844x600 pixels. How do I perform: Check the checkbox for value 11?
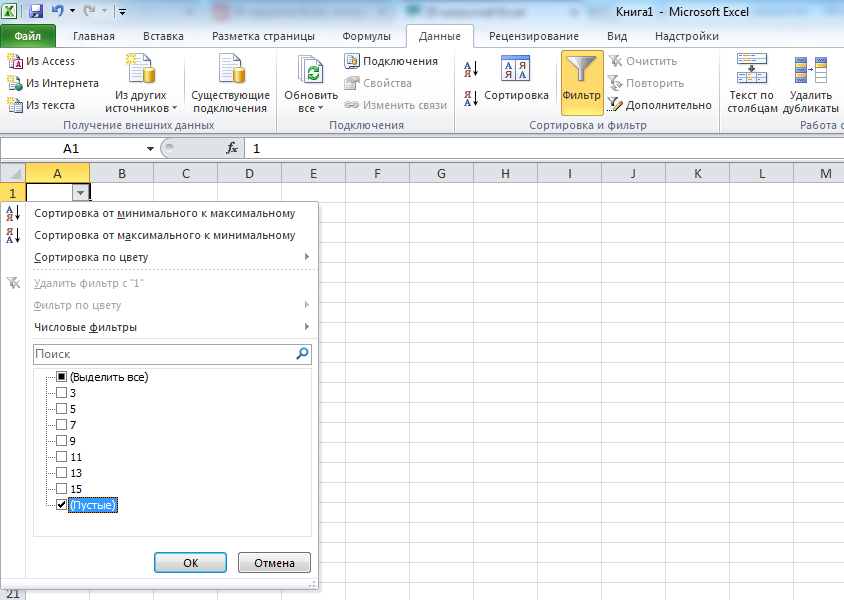tap(61, 457)
